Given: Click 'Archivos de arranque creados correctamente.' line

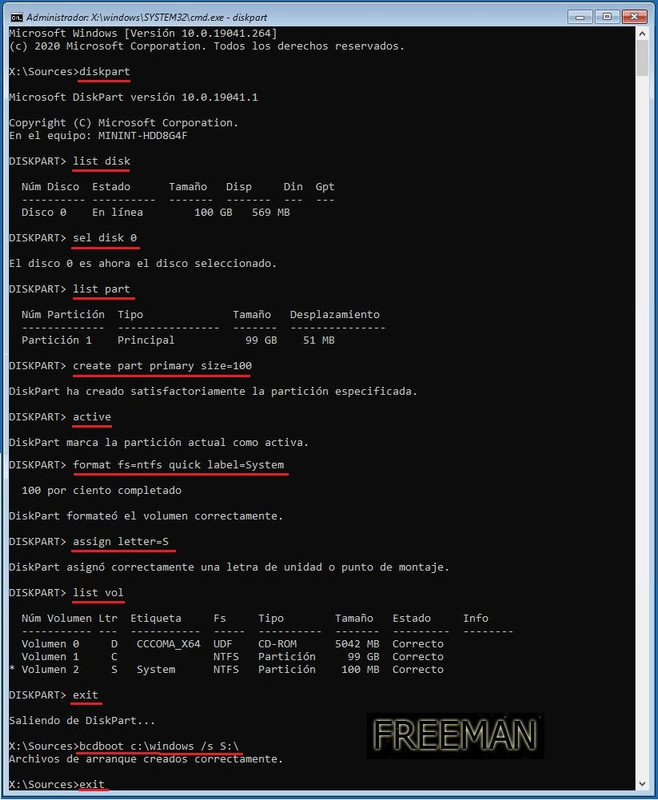Looking at the screenshot, I should pyautogui.click(x=146, y=759).
